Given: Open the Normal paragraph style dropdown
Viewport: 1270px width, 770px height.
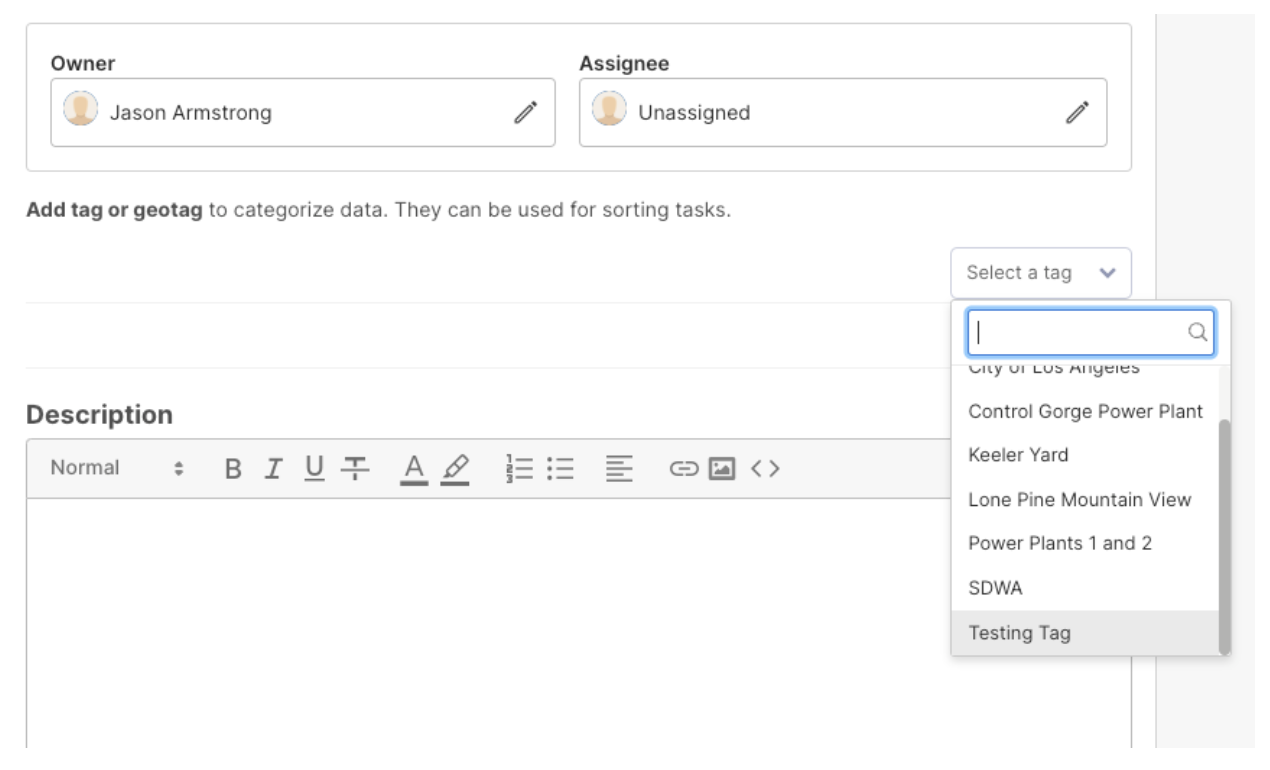Looking at the screenshot, I should (x=118, y=468).
